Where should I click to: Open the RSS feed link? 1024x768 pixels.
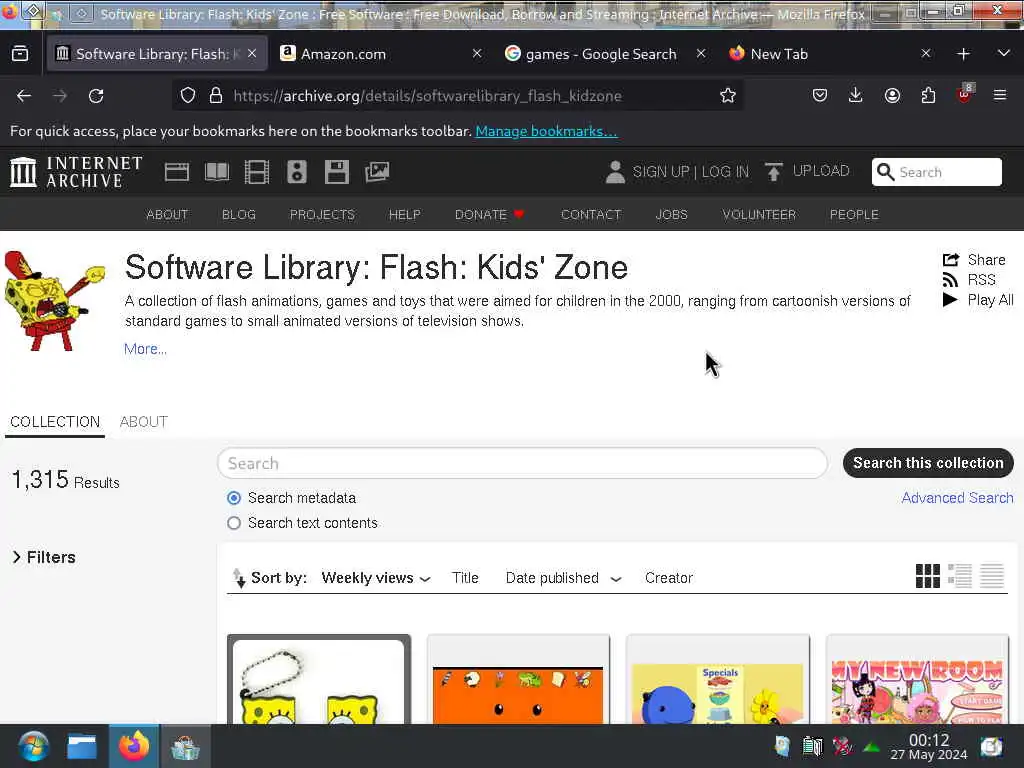tap(968, 280)
